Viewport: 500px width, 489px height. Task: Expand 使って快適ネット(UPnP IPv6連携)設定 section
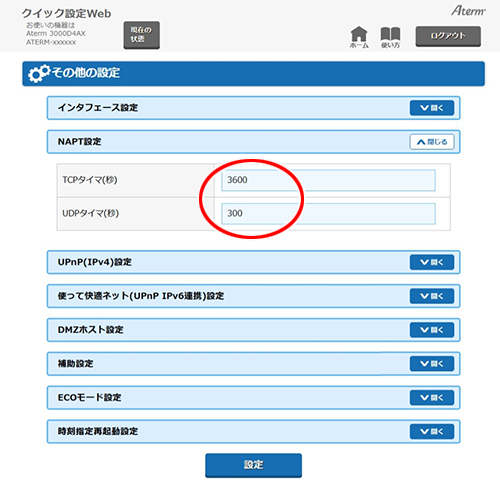432,296
